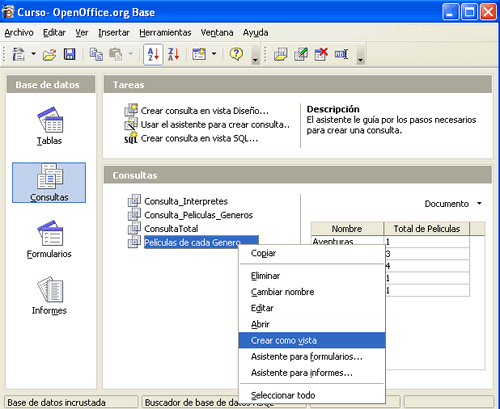Open the Archivo menu
This screenshot has width=500, height=409.
(19, 33)
